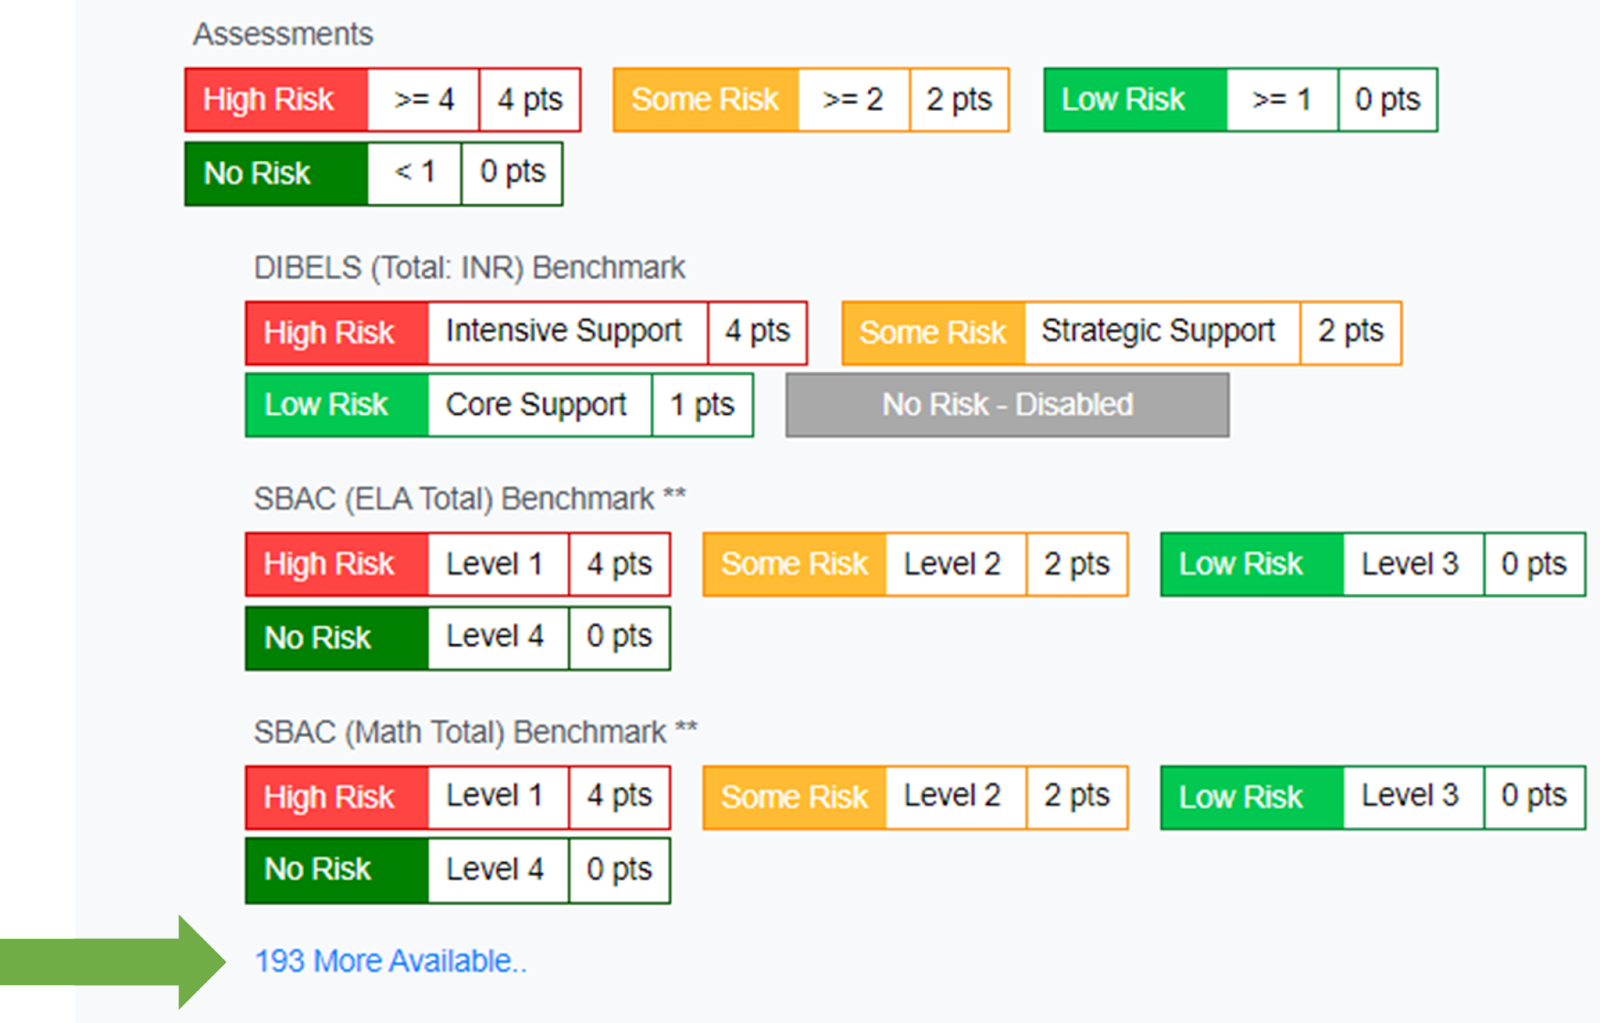Image resolution: width=1600 pixels, height=1023 pixels.
Task: Click 'Level 3' in SBAC ELA Total Benchmark
Action: click(x=1412, y=564)
